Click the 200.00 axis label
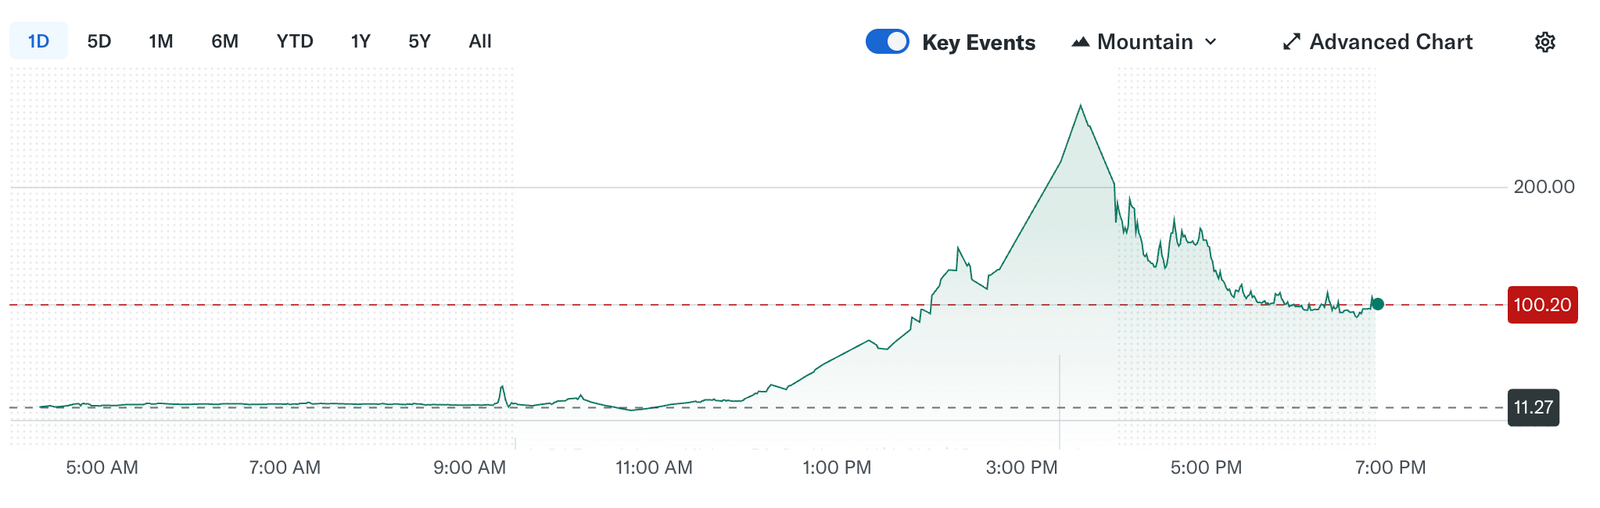The image size is (1600, 508). coord(1544,187)
